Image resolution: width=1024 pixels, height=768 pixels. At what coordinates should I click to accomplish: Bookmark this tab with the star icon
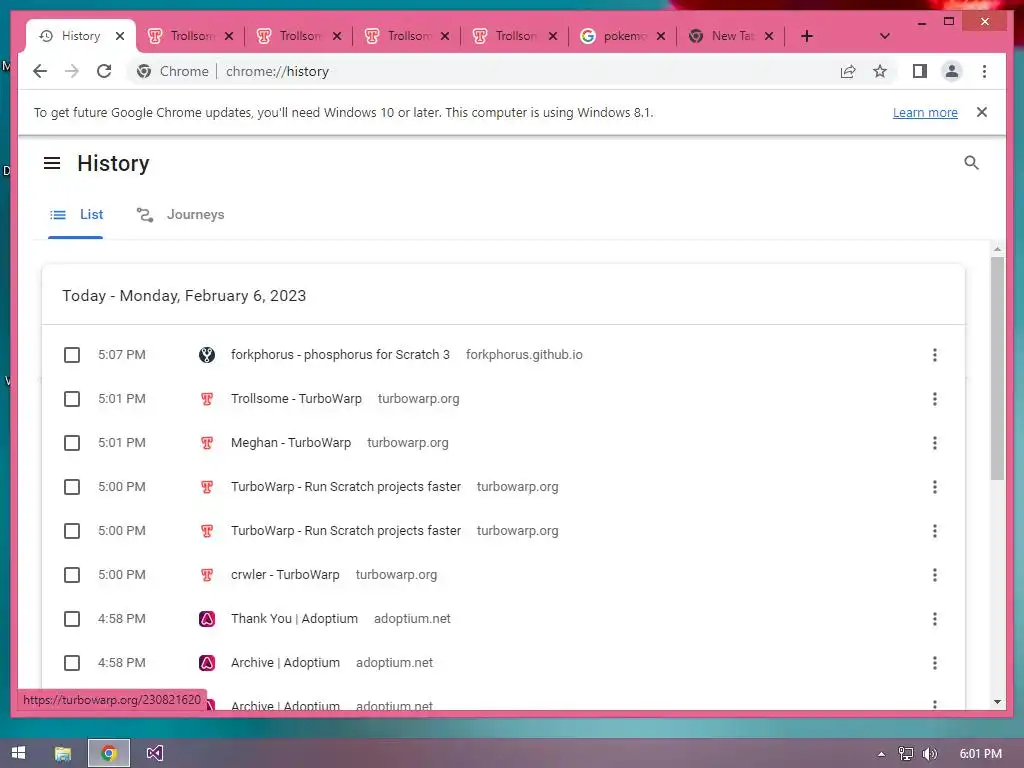tap(880, 71)
